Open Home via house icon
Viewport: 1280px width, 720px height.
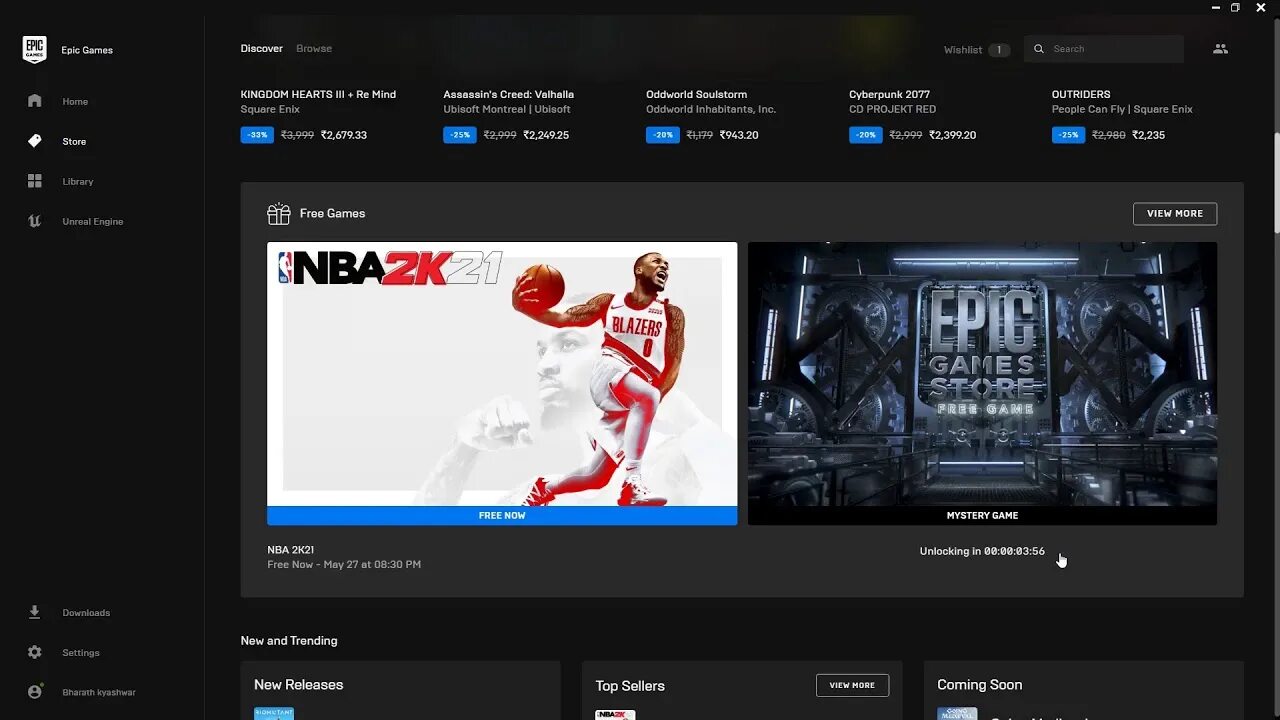35,101
